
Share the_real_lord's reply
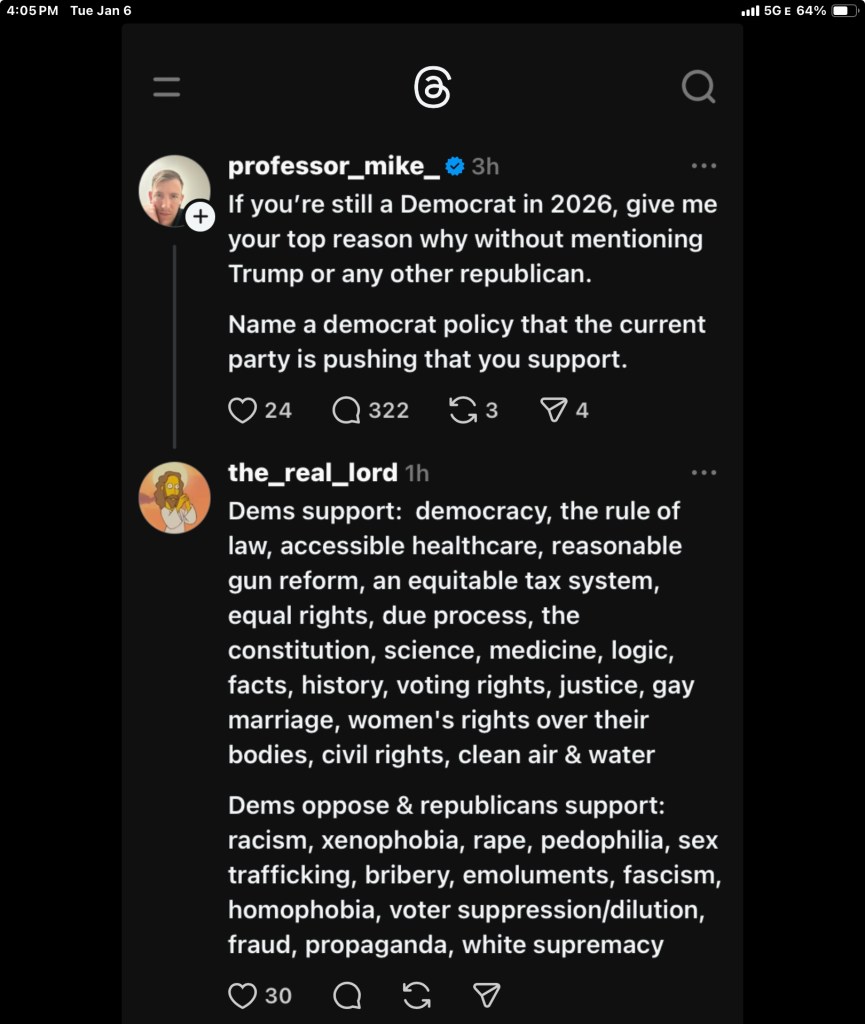point(486,995)
